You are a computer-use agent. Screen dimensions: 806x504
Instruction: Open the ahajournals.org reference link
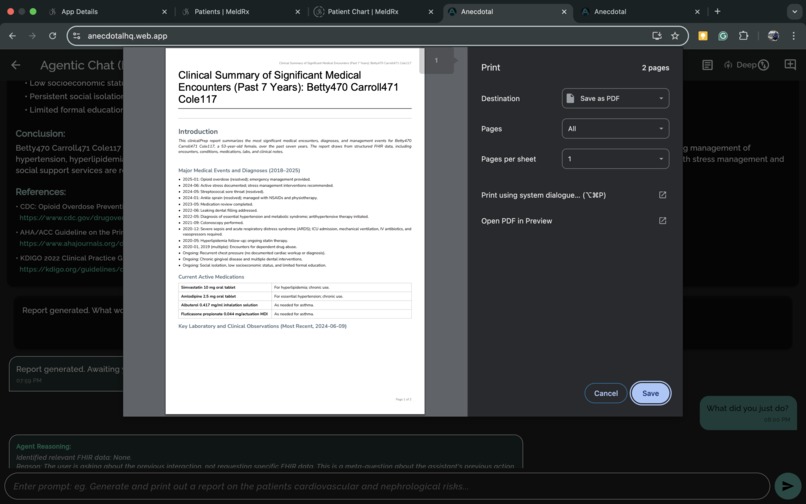pos(71,243)
